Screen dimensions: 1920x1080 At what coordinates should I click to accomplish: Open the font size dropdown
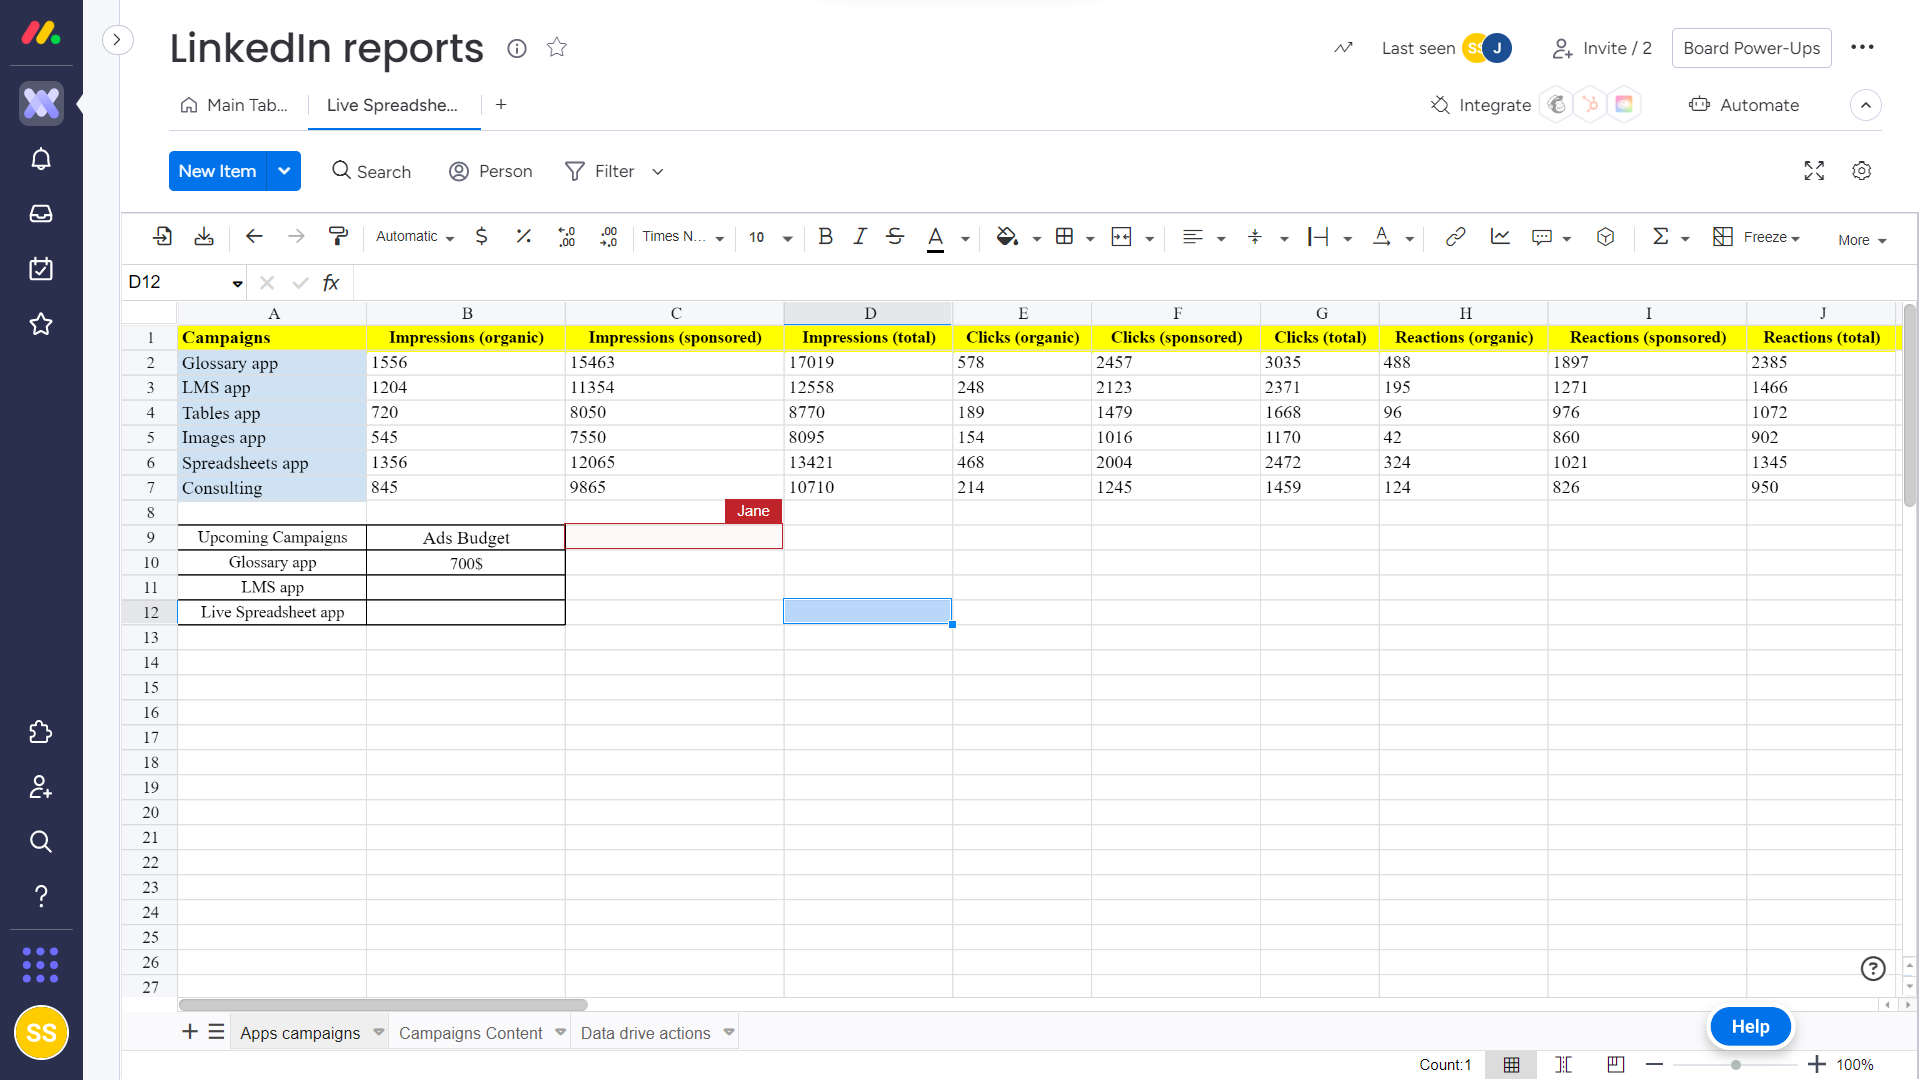787,238
